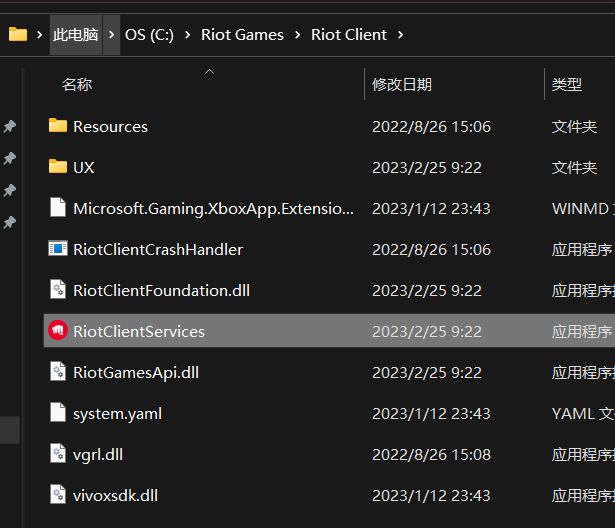Screen dimensions: 615x528
Task: Sort by the 修改日期 column header
Action: (x=402, y=84)
